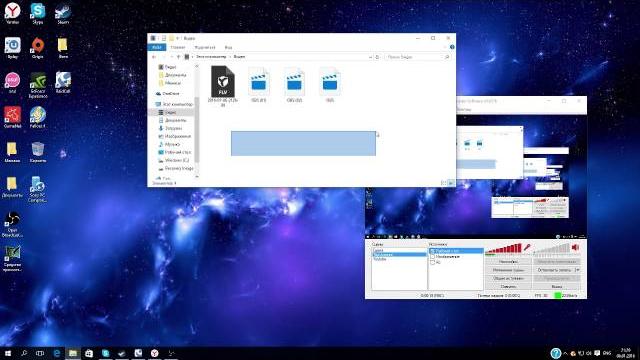The image size is (640, 360).
Task: Select the Open Broadcaster desktop shortcut
Action: (x=12, y=224)
